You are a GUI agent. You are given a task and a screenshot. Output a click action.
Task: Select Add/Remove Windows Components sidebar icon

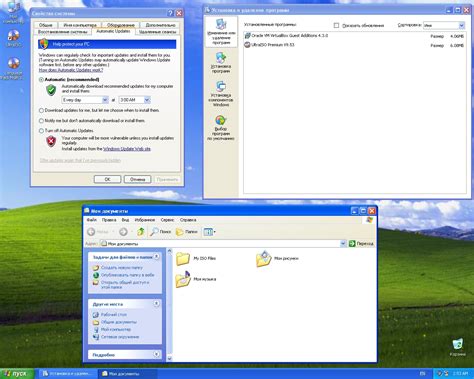pyautogui.click(x=221, y=94)
